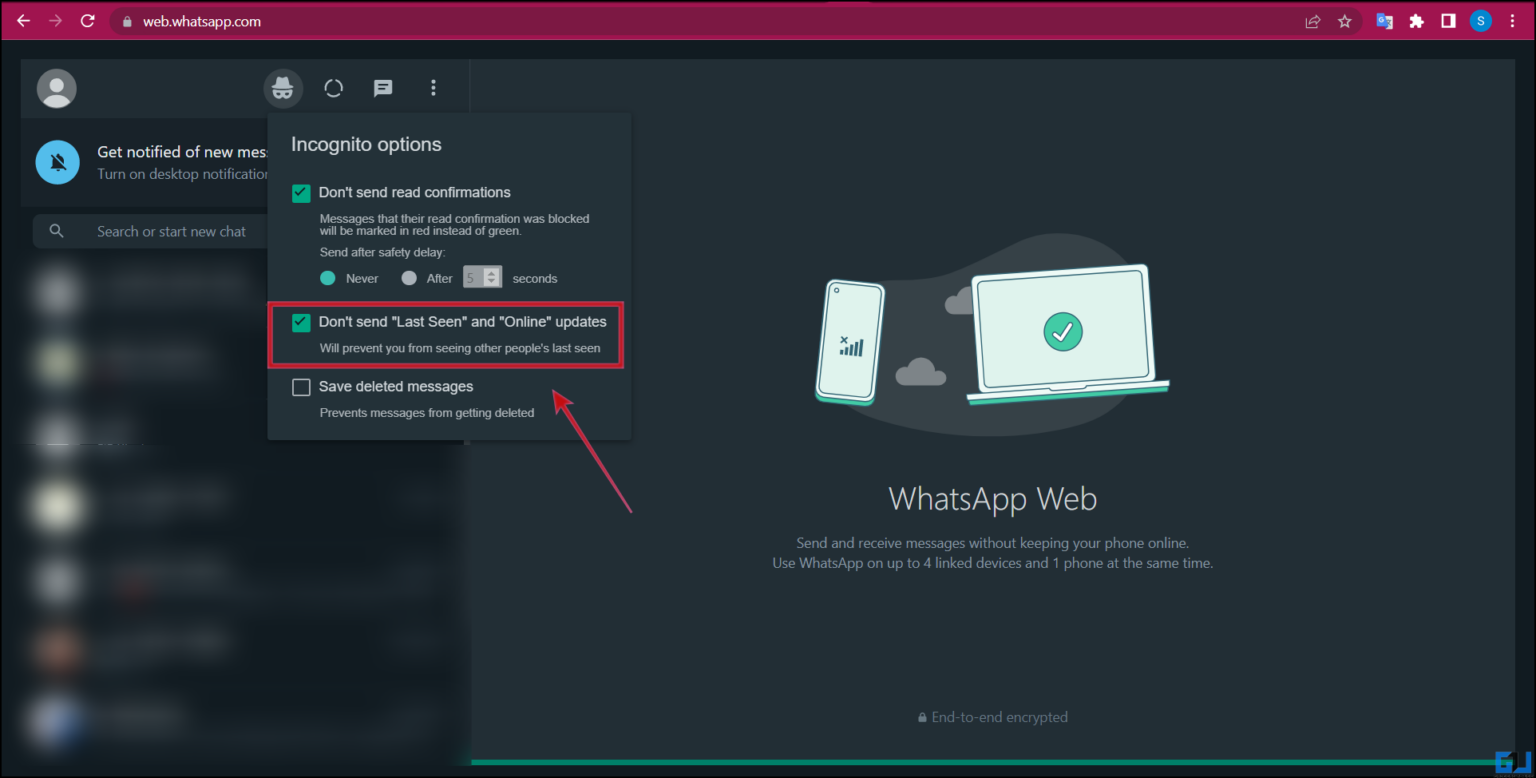This screenshot has height=778, width=1536.
Task: Click the muted bell notification icon
Action: (57, 162)
